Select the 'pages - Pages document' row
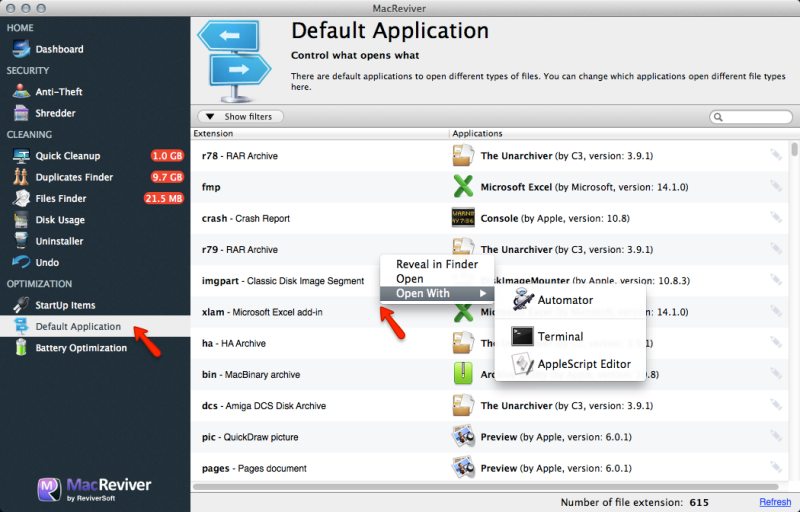The height and width of the screenshot is (512, 800). pyautogui.click(x=490, y=468)
